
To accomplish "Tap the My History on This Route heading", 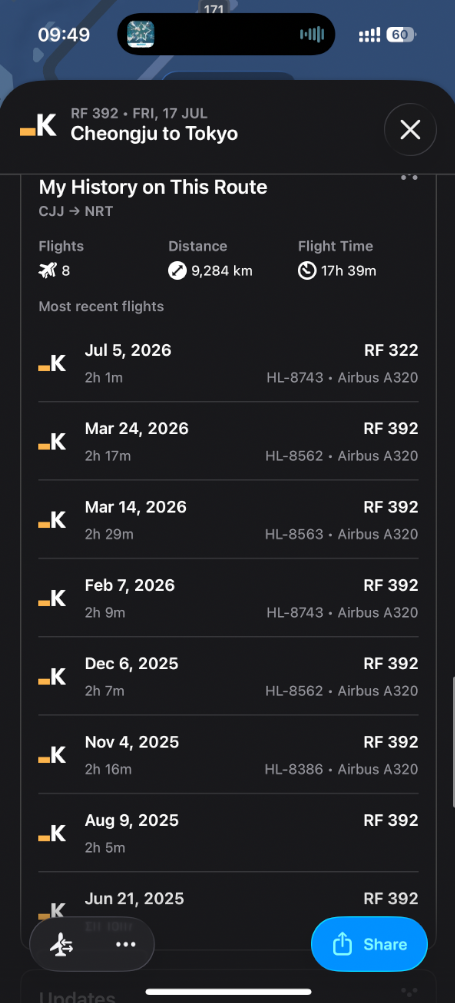I will pos(153,187).
